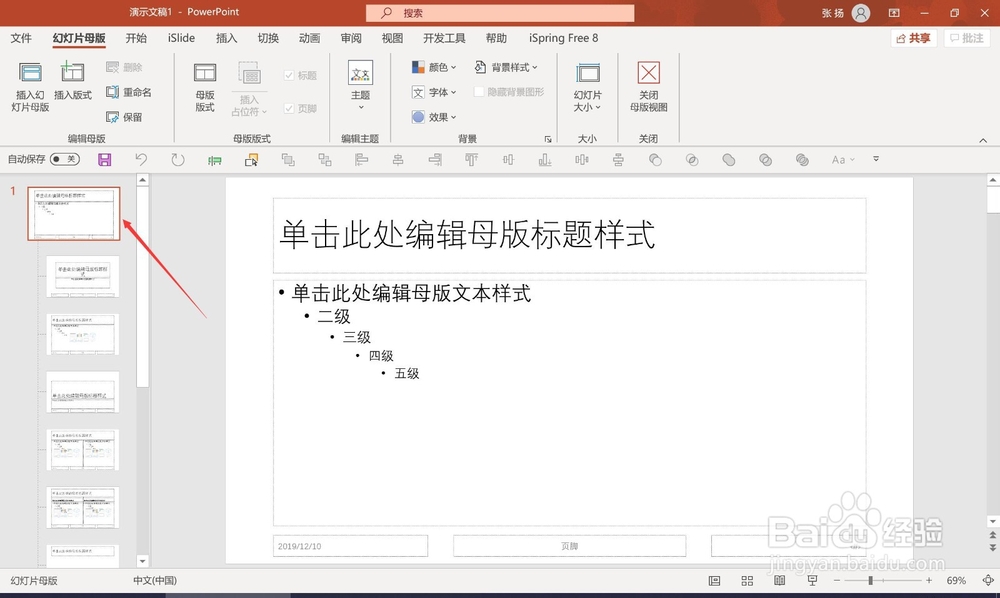
Task: Switch to normal view in status bar
Action: (x=714, y=580)
